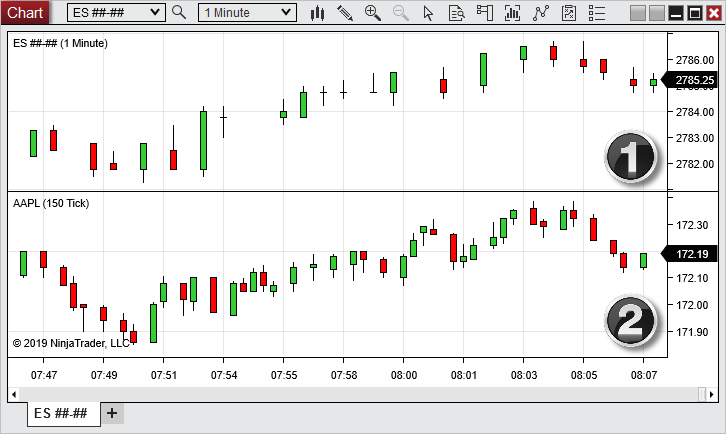Click the 2785.25 price marker on ES axis
This screenshot has width=726, height=434.
tap(692, 80)
